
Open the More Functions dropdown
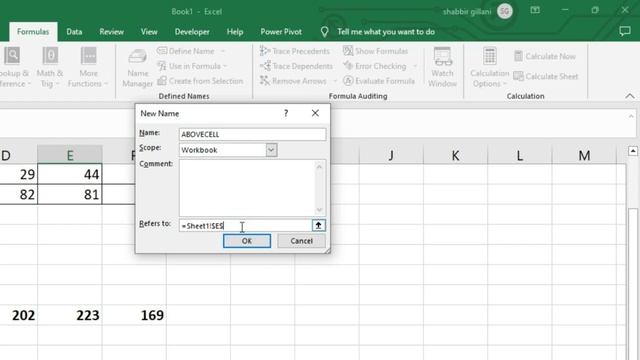pos(88,68)
